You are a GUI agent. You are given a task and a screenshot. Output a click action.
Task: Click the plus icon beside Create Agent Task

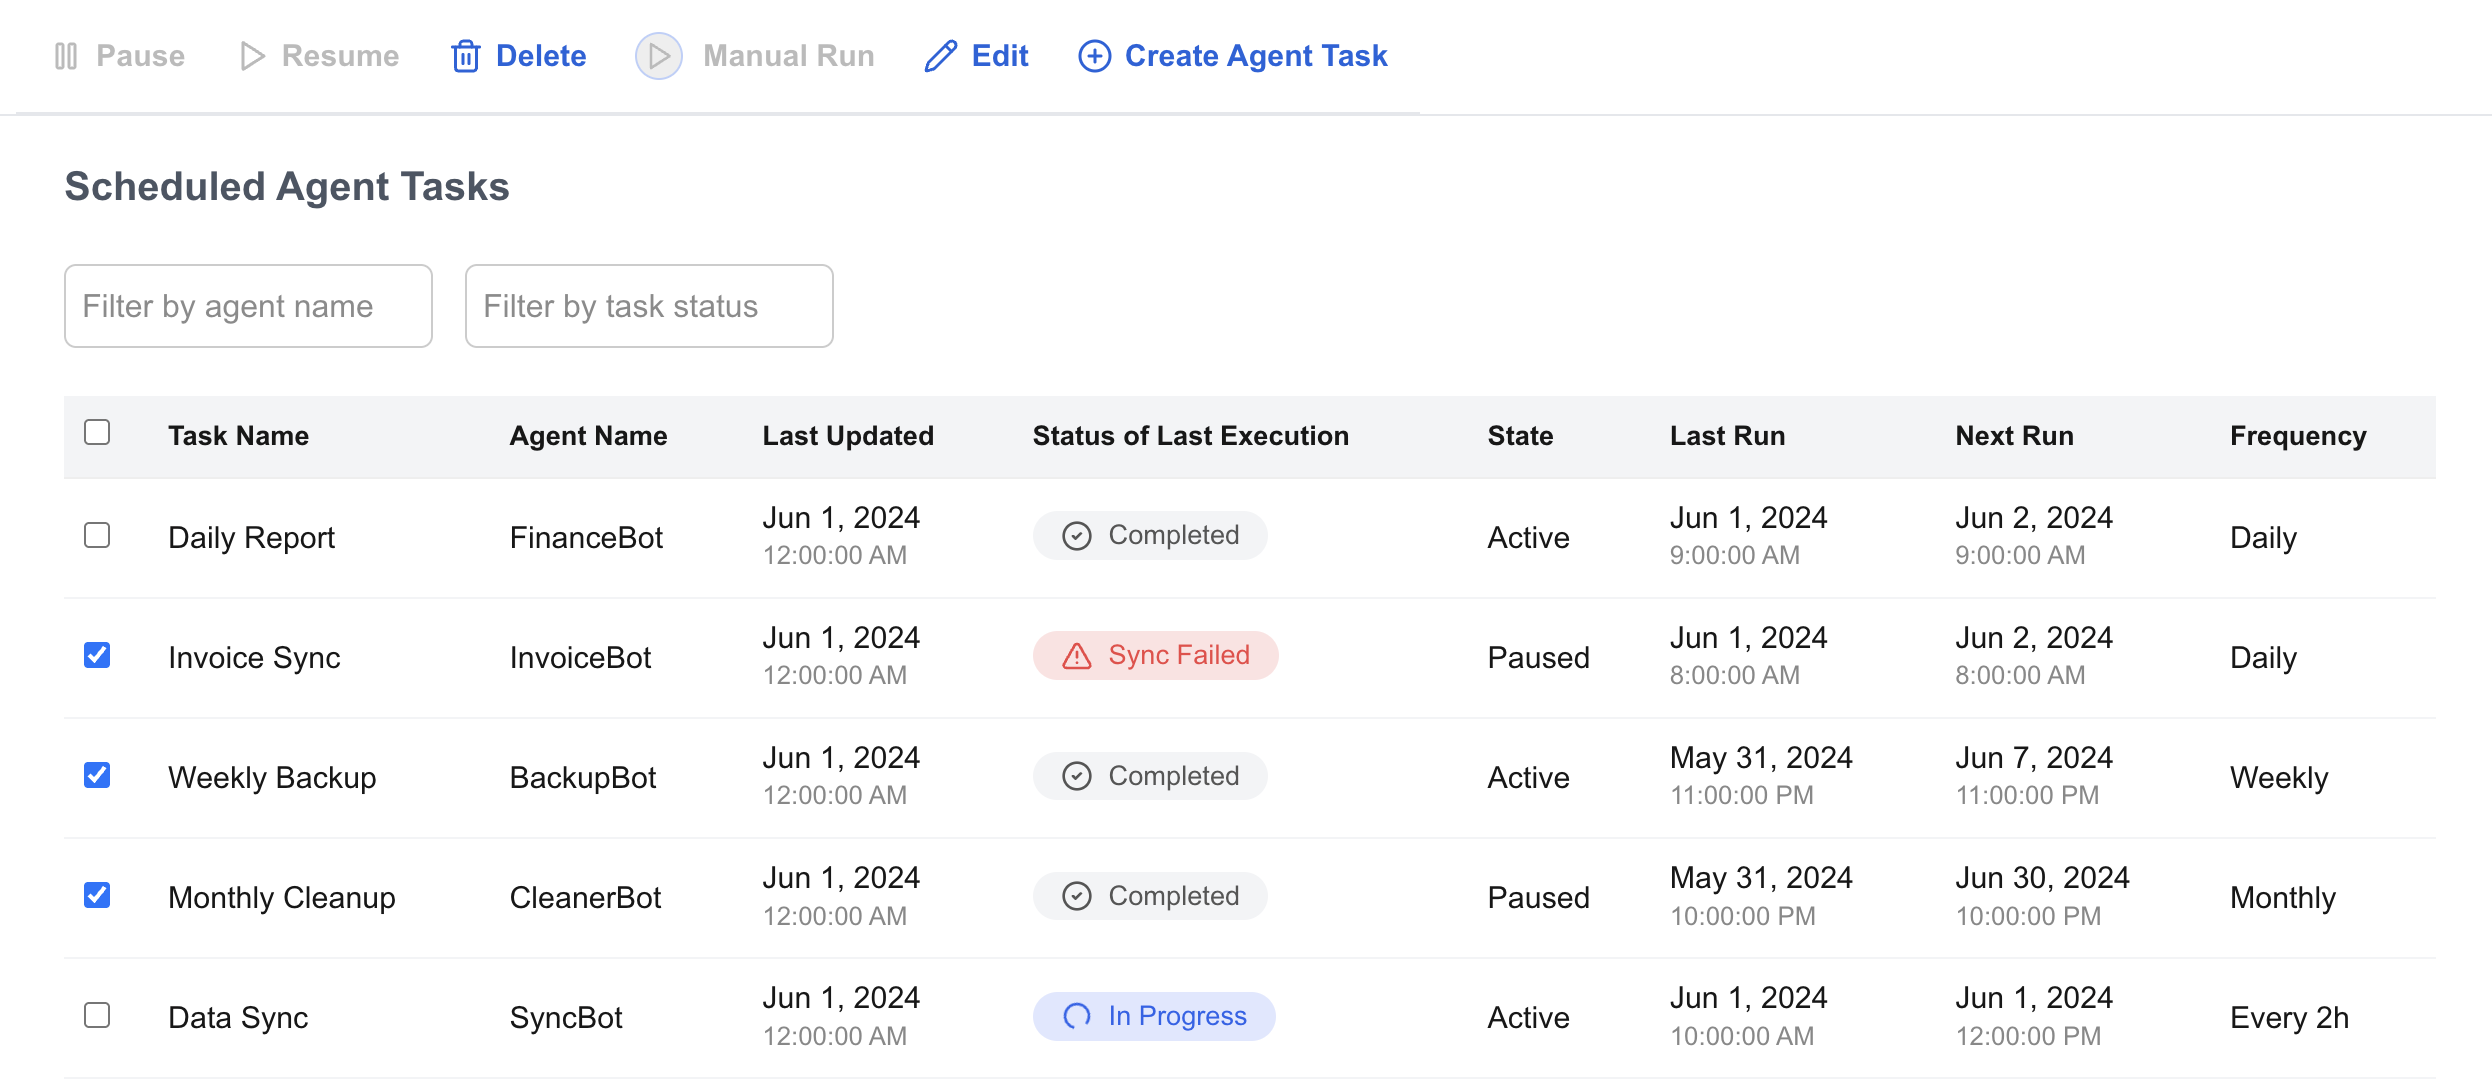1094,56
